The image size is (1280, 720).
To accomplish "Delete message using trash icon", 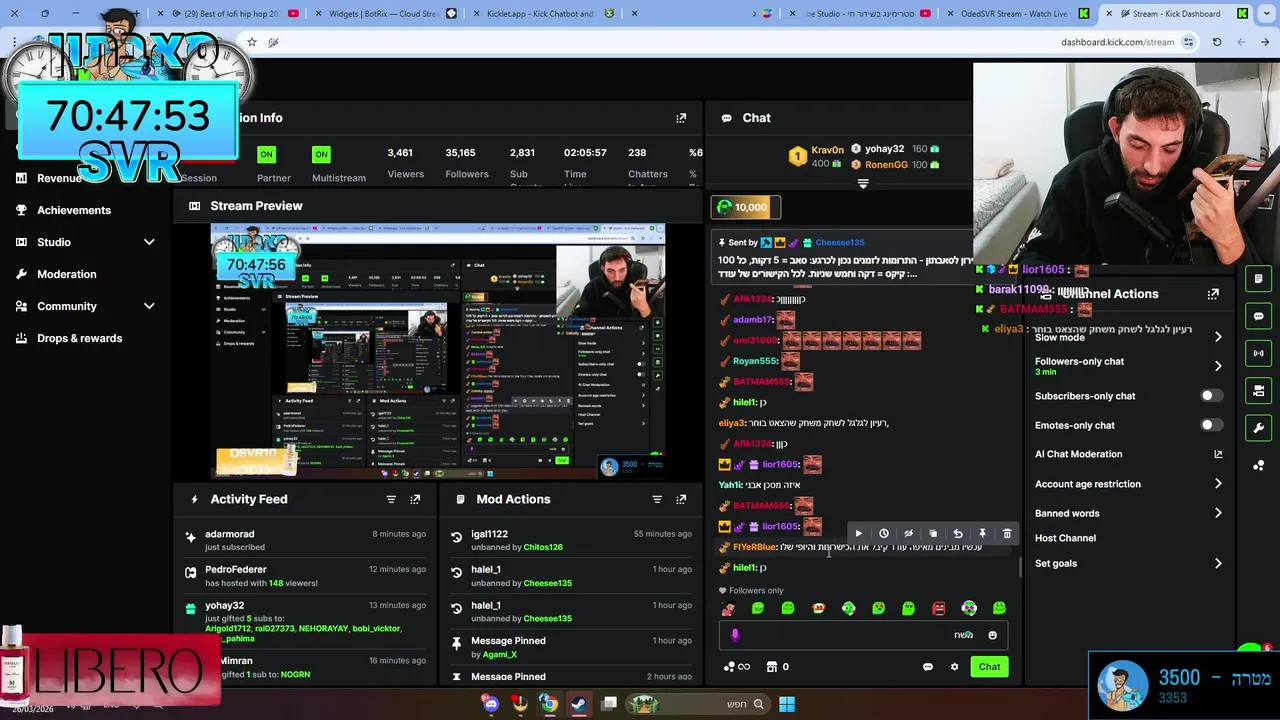I will pyautogui.click(x=1007, y=534).
